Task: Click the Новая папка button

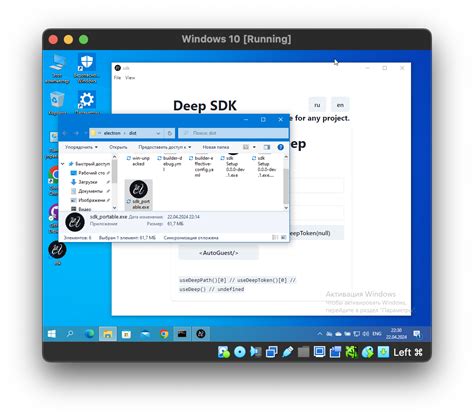Action: pyautogui.click(x=216, y=147)
